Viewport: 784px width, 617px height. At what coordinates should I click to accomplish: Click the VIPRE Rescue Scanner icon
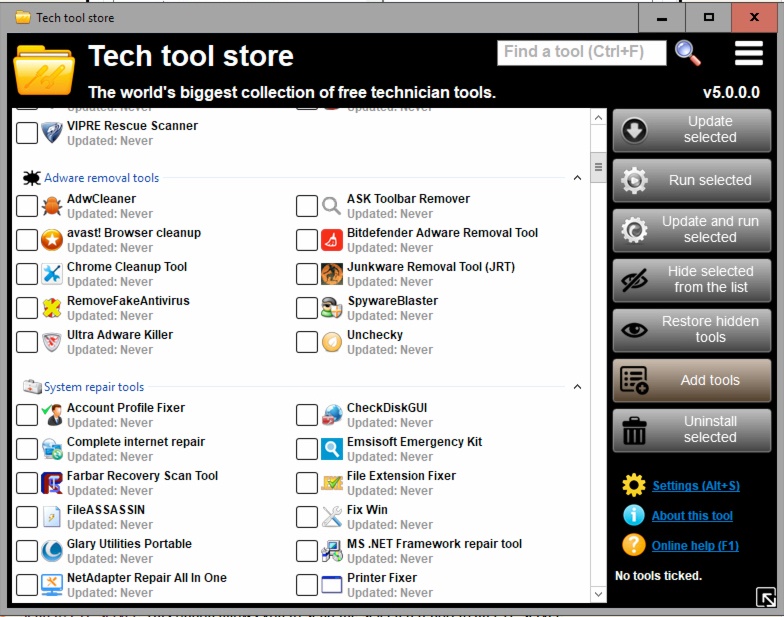pyautogui.click(x=52, y=133)
